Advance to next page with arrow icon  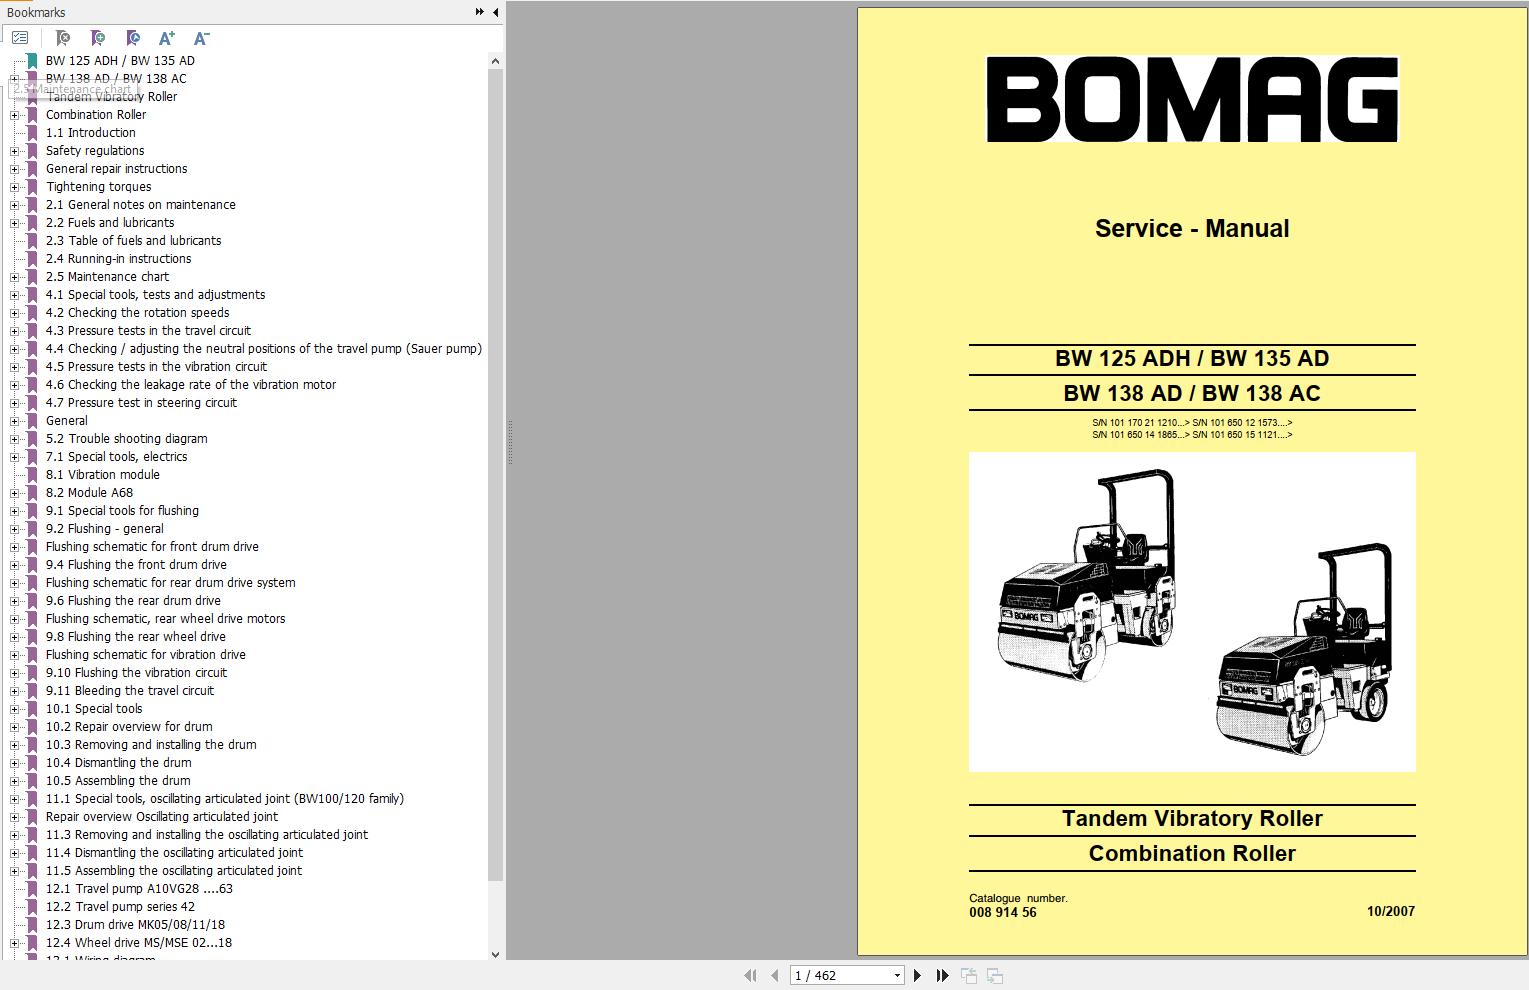[918, 975]
